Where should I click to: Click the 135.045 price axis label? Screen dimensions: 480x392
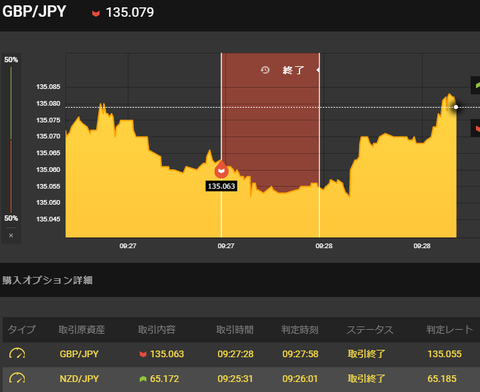pos(48,219)
